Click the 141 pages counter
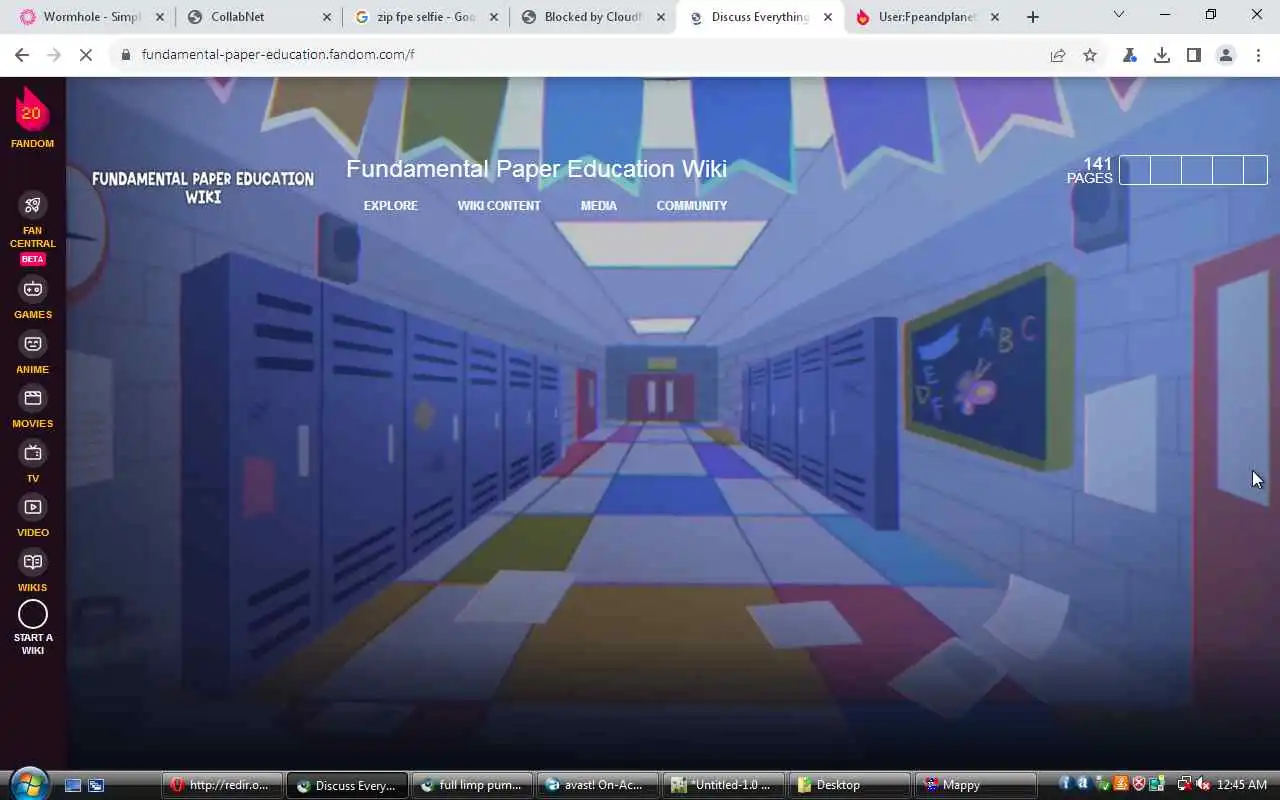The image size is (1280, 800). click(1089, 170)
